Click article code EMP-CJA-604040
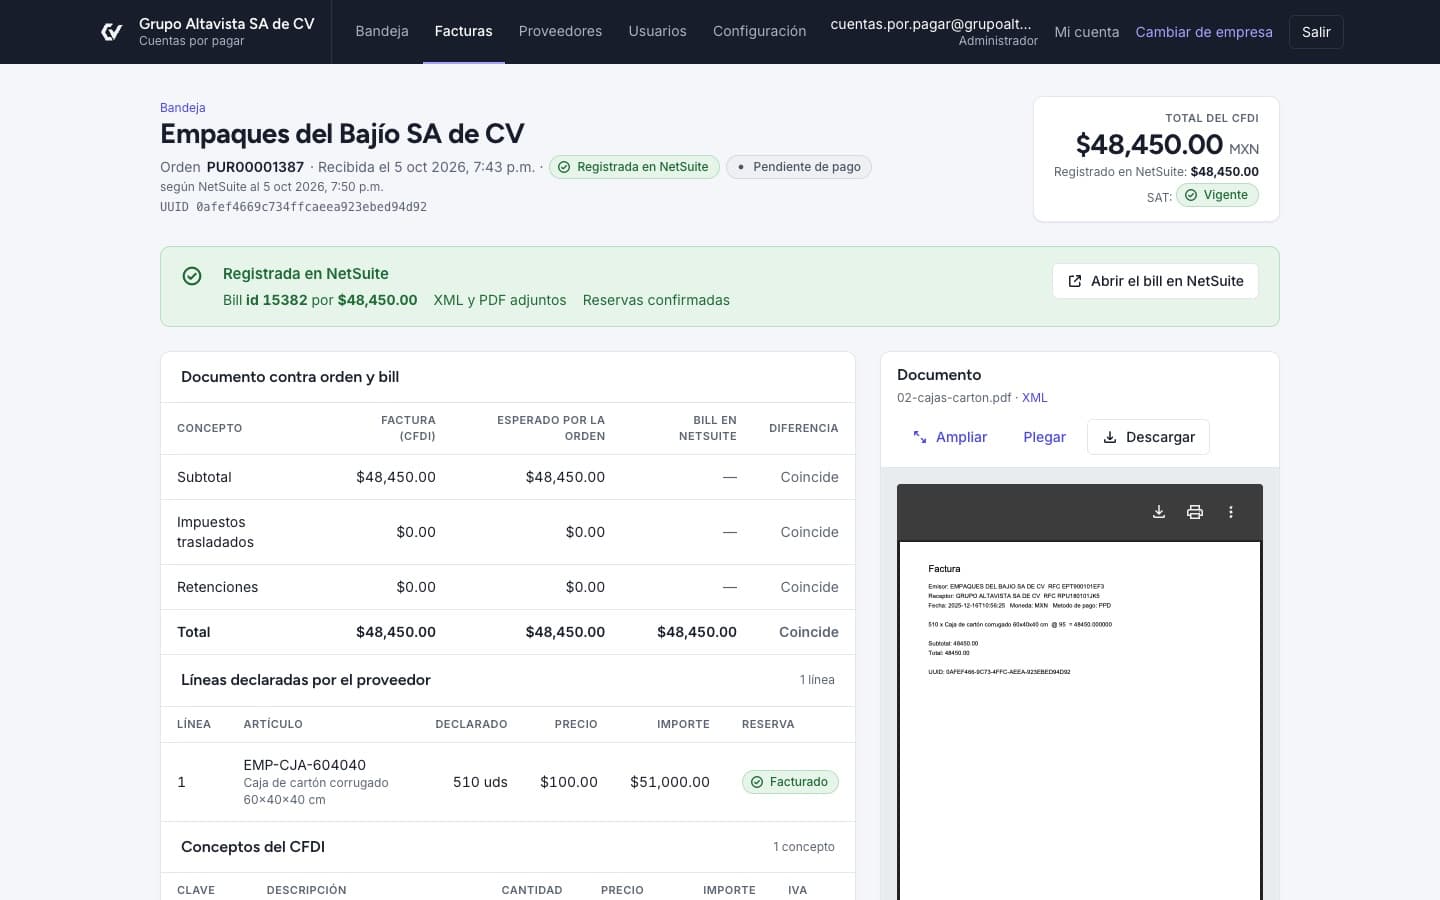This screenshot has height=900, width=1440. (305, 765)
